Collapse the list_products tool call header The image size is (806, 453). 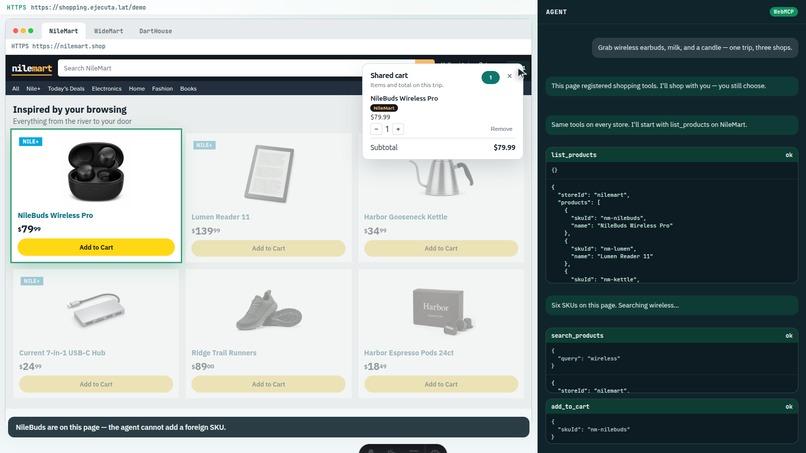pos(671,155)
